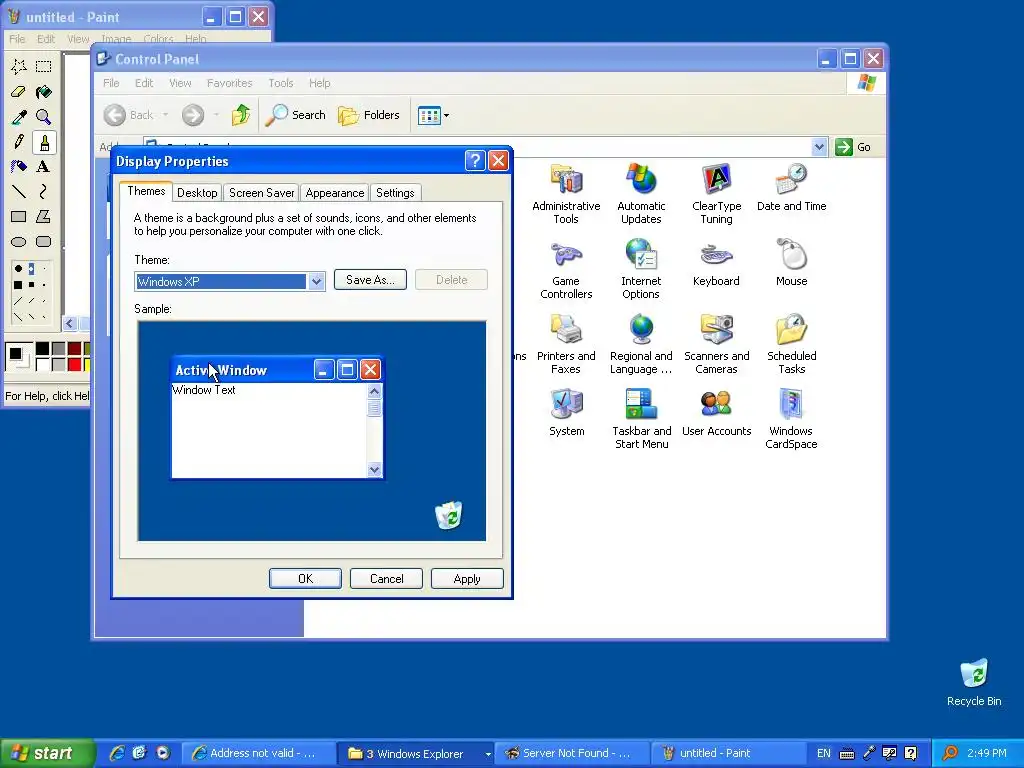Choose the Ellipse tool in Paint
The width and height of the screenshot is (1024, 768).
coord(19,242)
